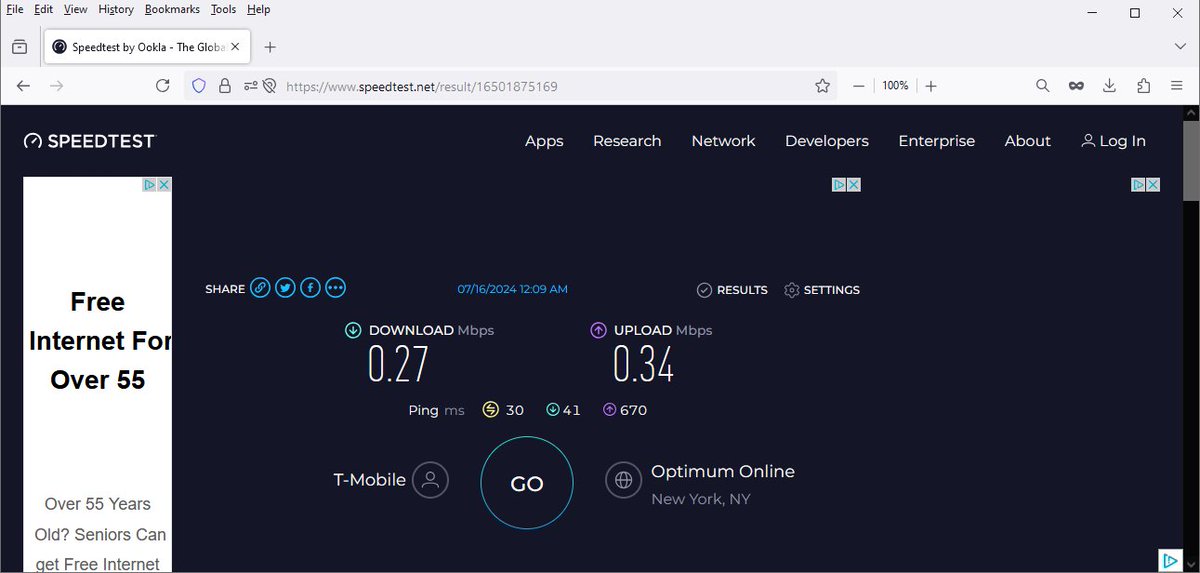This screenshot has width=1200, height=573.
Task: Open Firefox Tools menu
Action: pyautogui.click(x=224, y=9)
